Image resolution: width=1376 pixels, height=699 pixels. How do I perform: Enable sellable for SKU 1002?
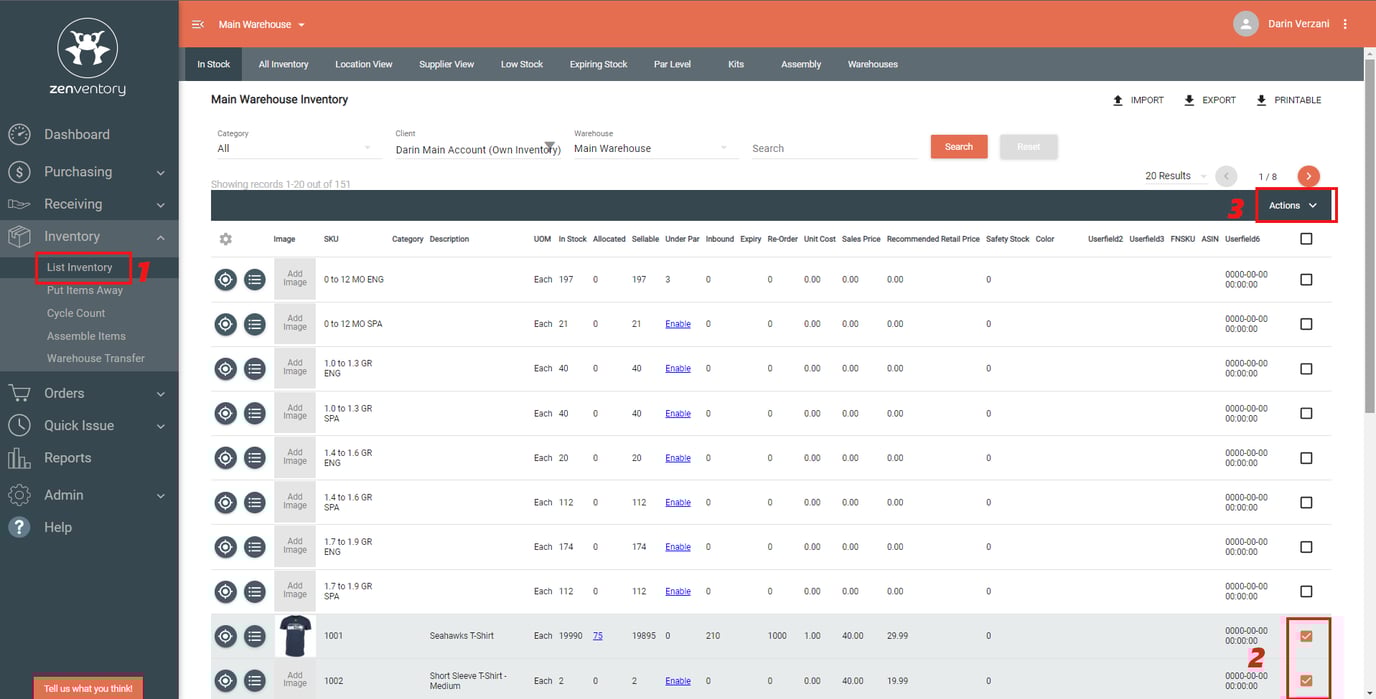pyautogui.click(x=678, y=680)
